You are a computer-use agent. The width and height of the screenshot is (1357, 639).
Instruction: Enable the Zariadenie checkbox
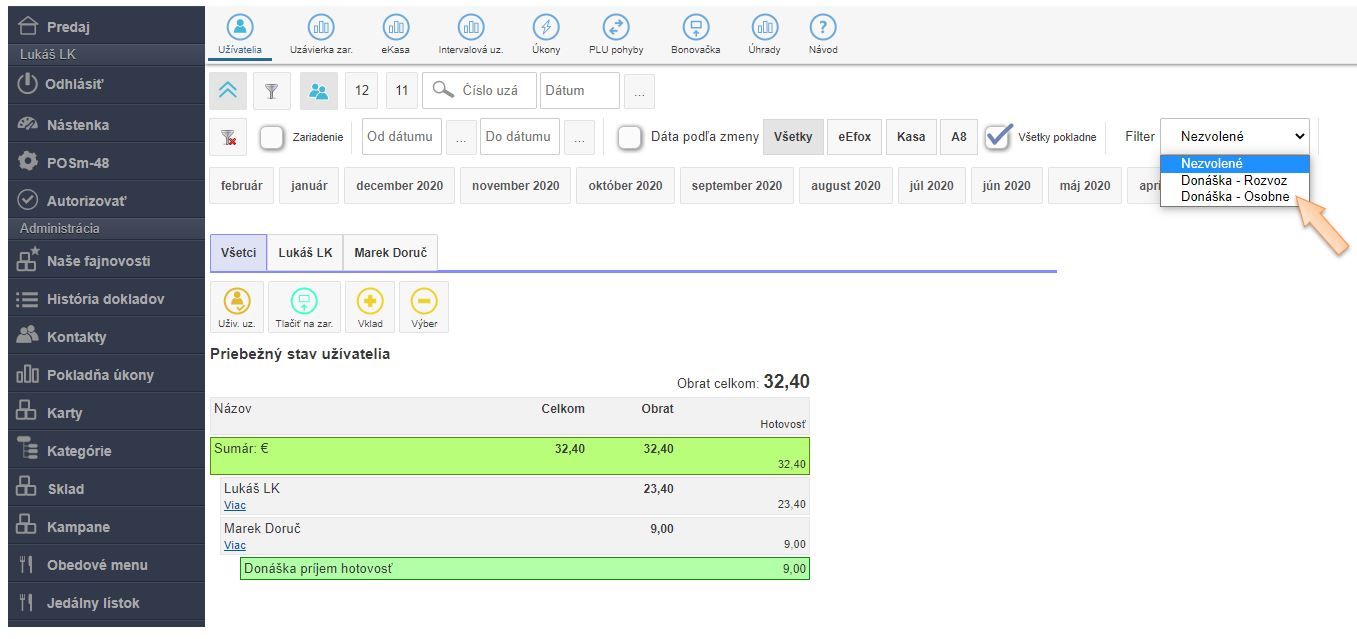click(x=272, y=137)
